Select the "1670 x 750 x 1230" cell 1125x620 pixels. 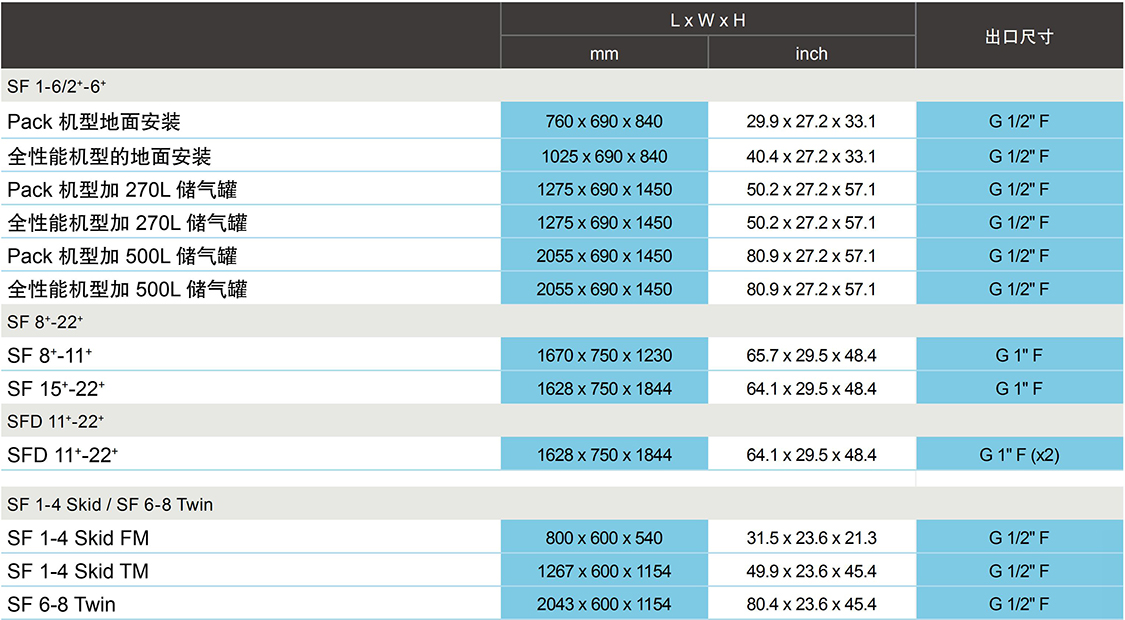click(604, 355)
